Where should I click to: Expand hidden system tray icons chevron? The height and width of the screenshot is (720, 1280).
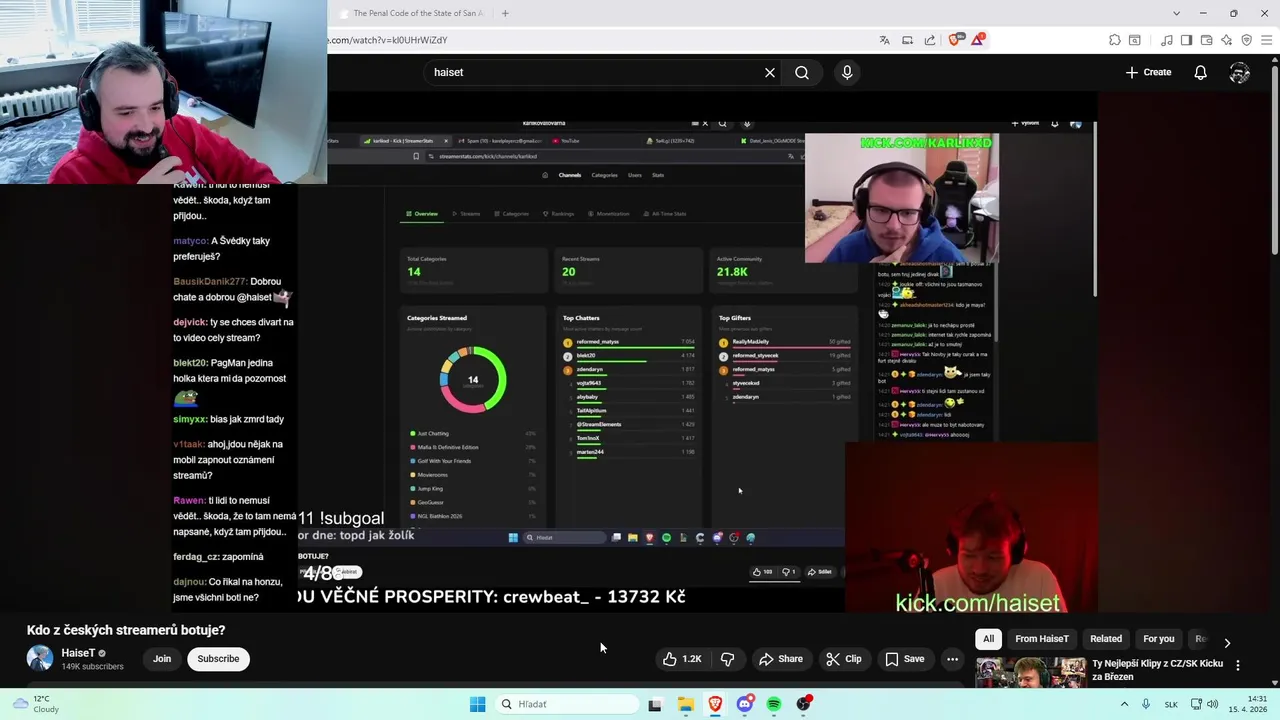(x=1125, y=704)
